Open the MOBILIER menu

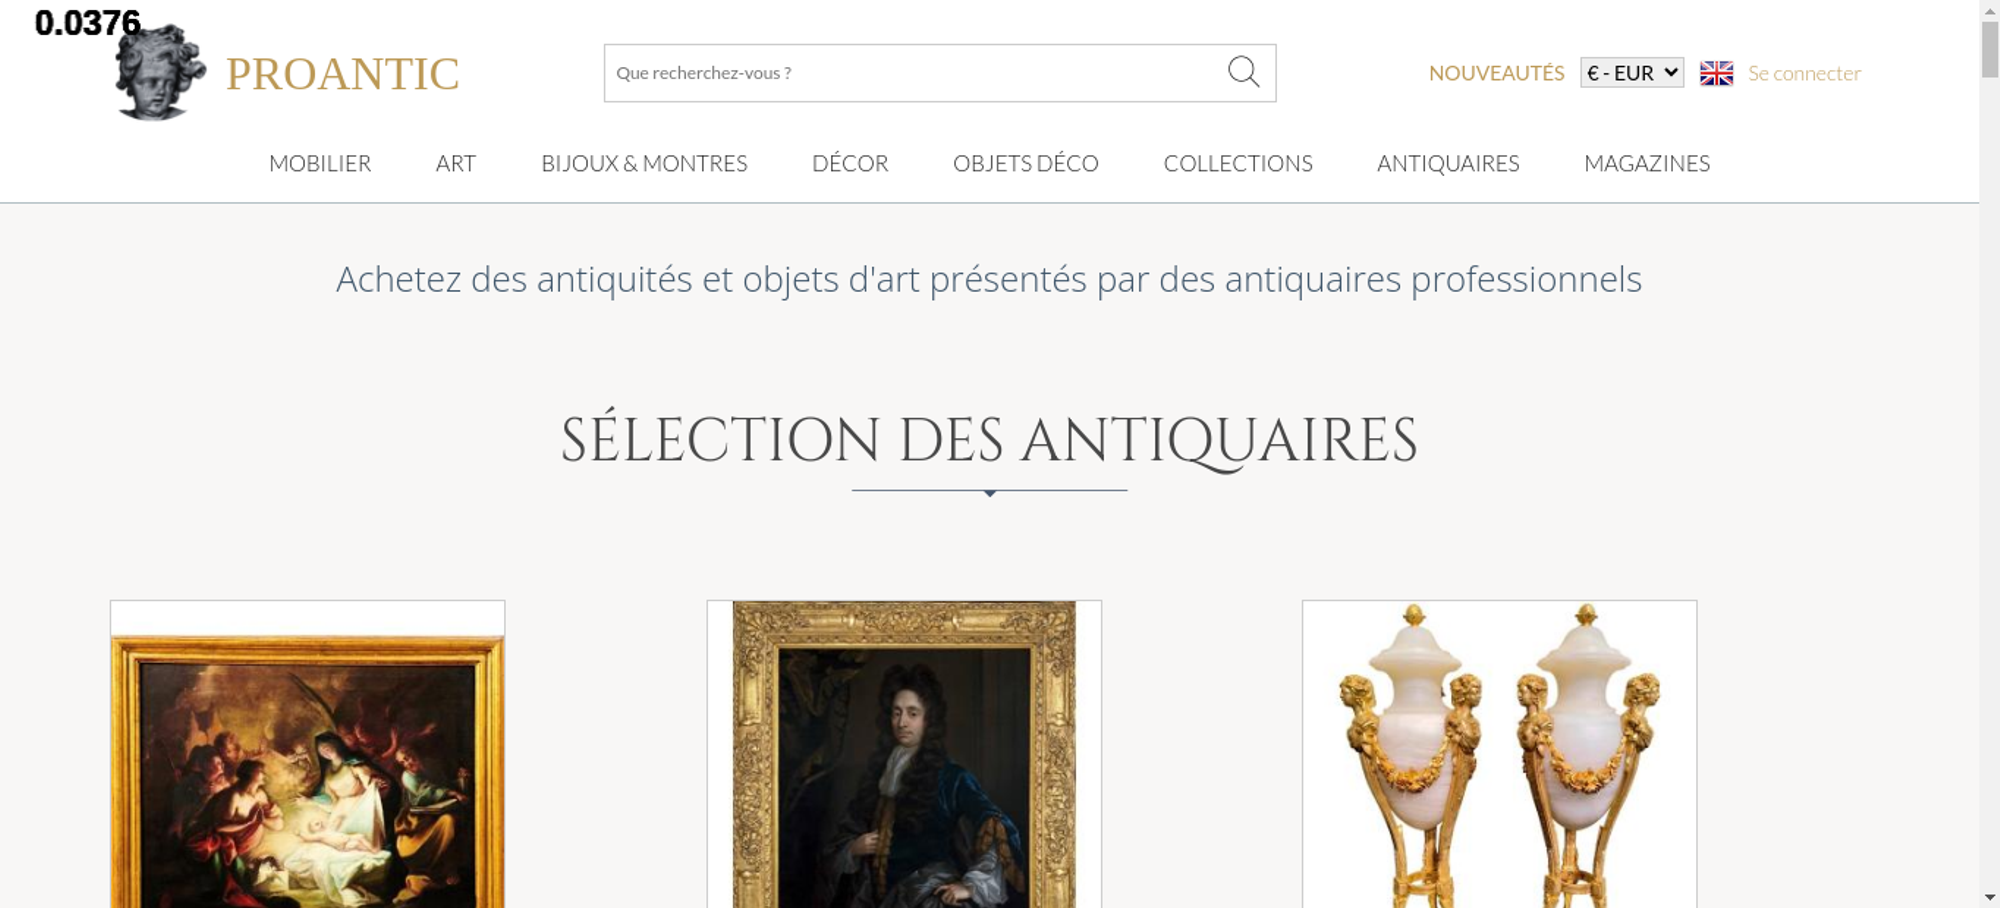pos(320,163)
